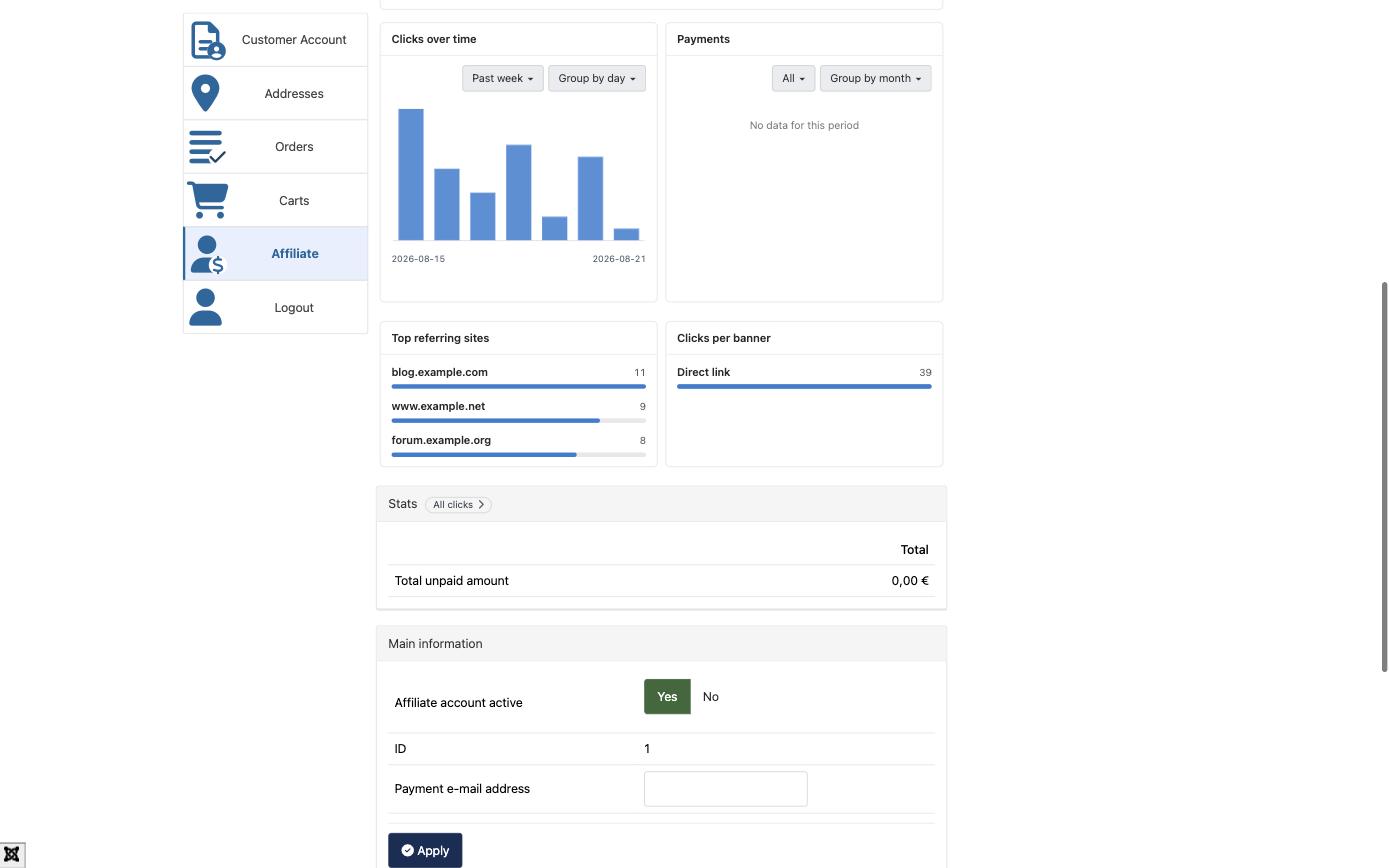
Task: Click the blog.example.com progress bar
Action: pos(518,386)
